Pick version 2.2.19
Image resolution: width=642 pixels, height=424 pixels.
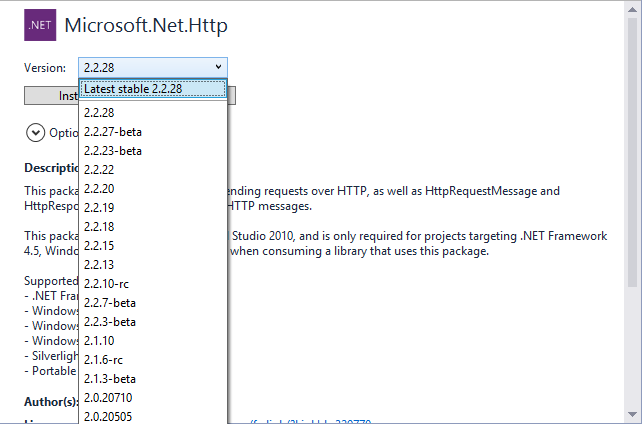[99, 208]
